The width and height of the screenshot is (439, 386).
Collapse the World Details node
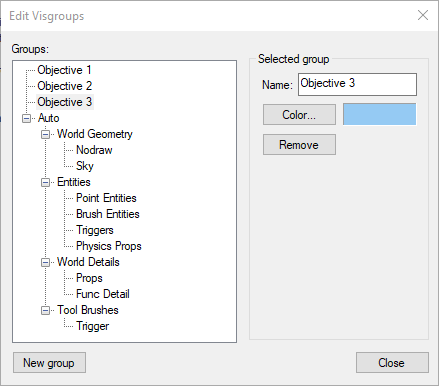(45, 262)
